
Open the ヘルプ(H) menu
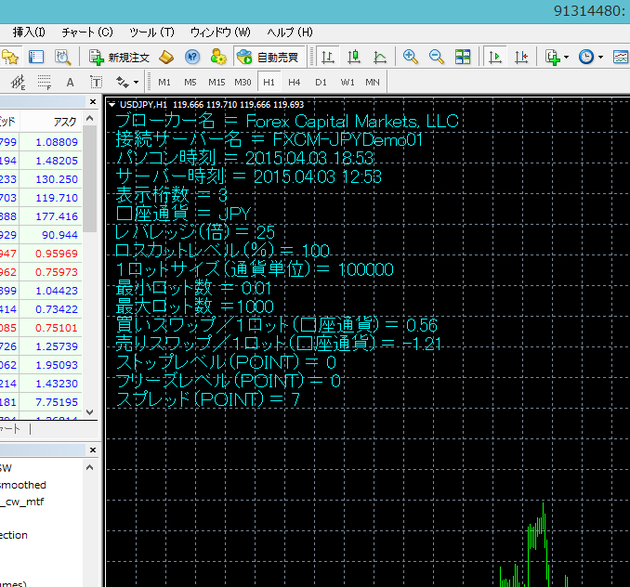click(290, 32)
